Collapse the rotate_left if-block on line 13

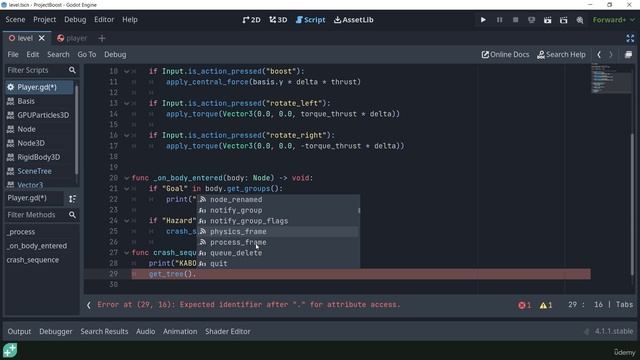[x=127, y=103]
